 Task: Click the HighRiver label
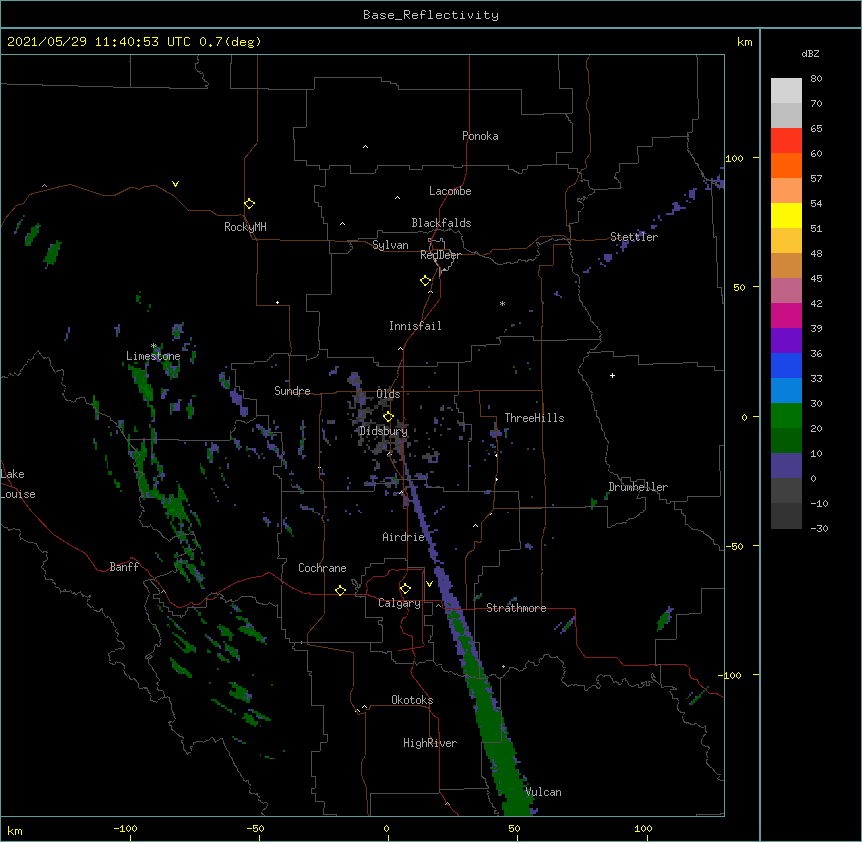pos(430,743)
